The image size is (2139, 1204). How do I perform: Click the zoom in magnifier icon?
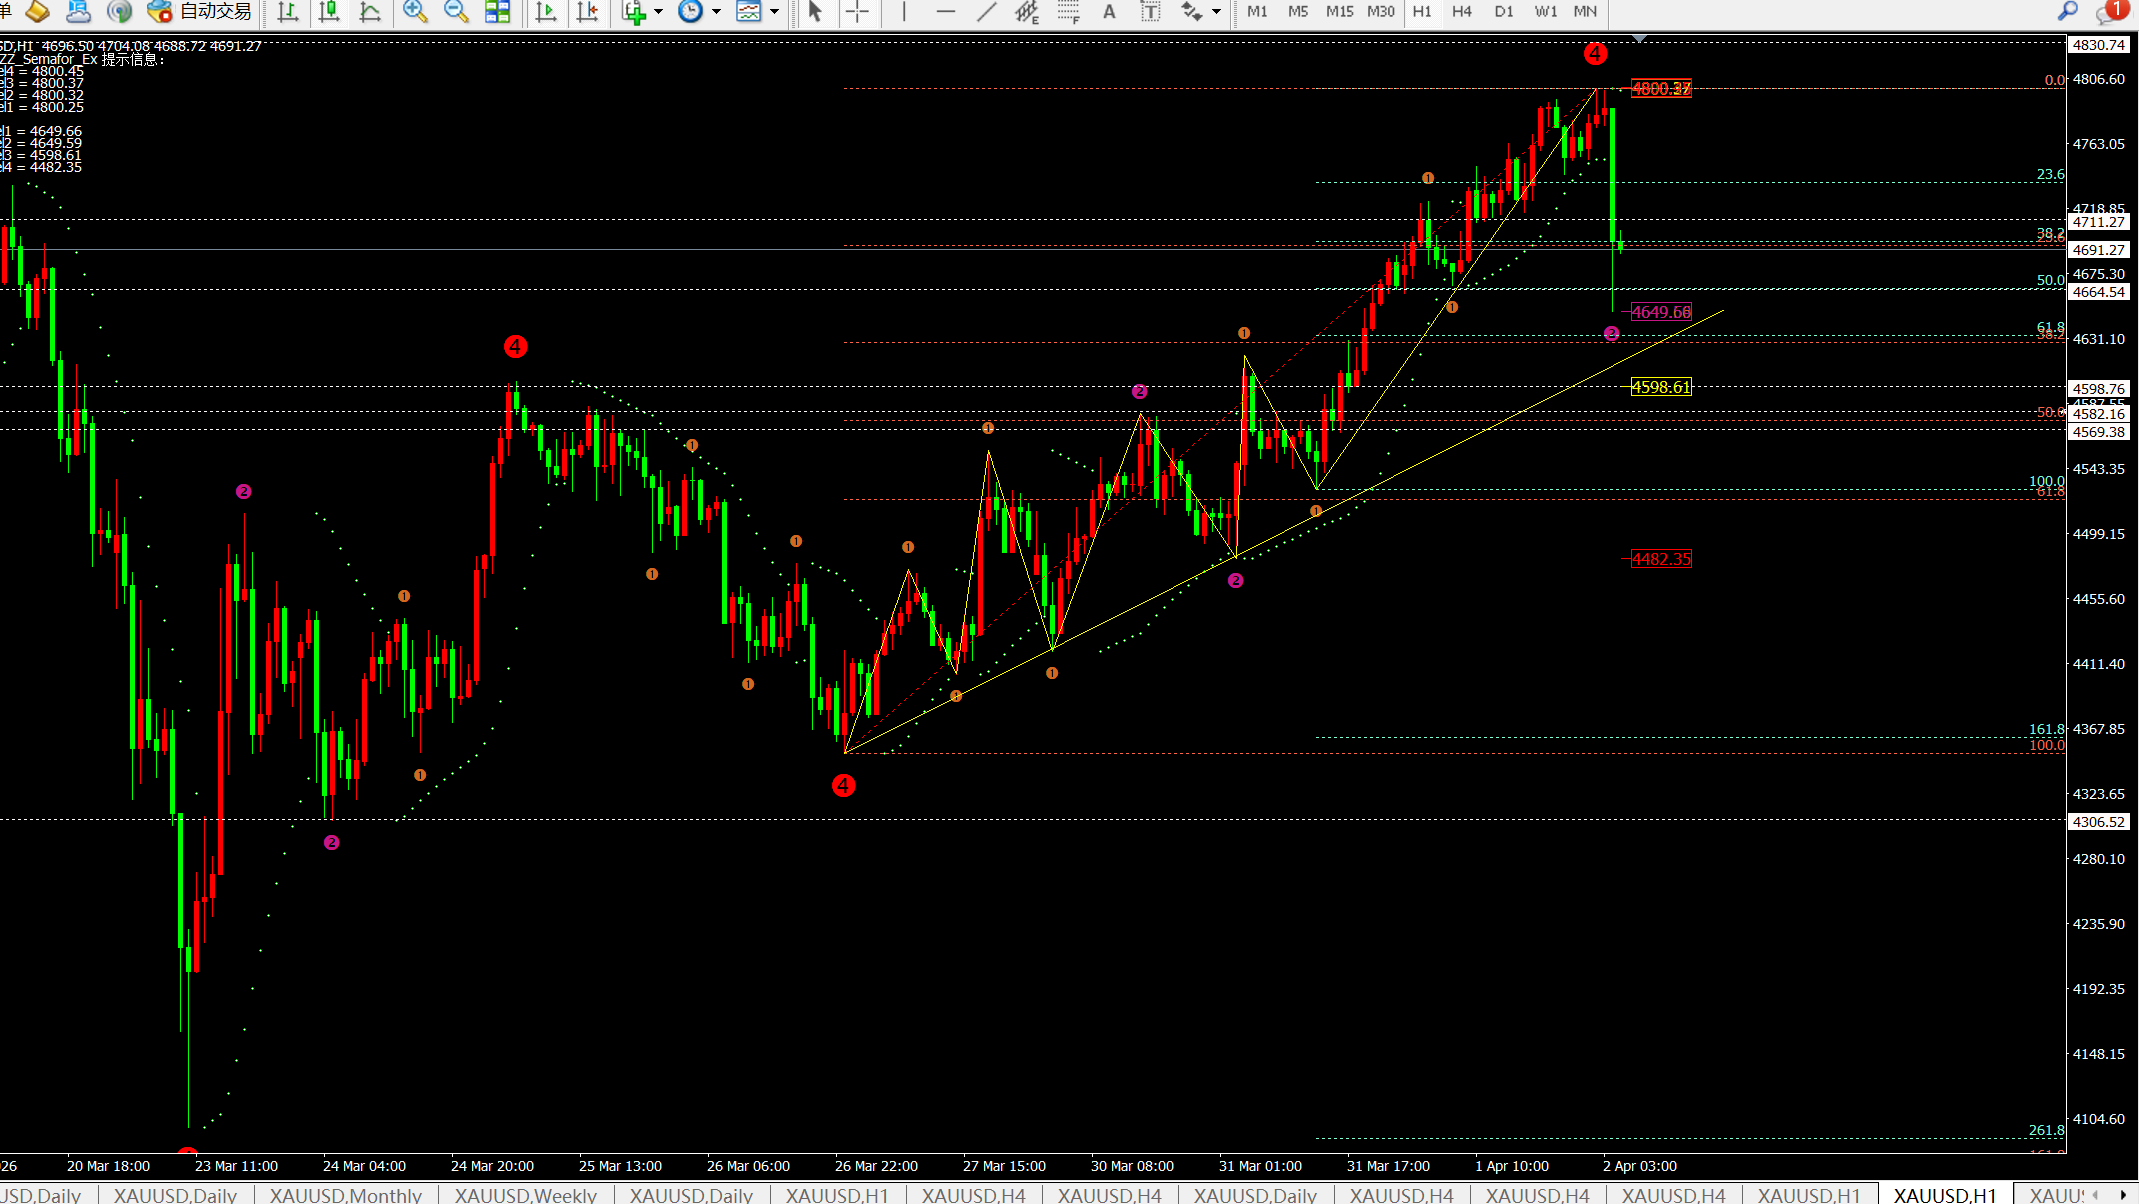click(x=414, y=12)
